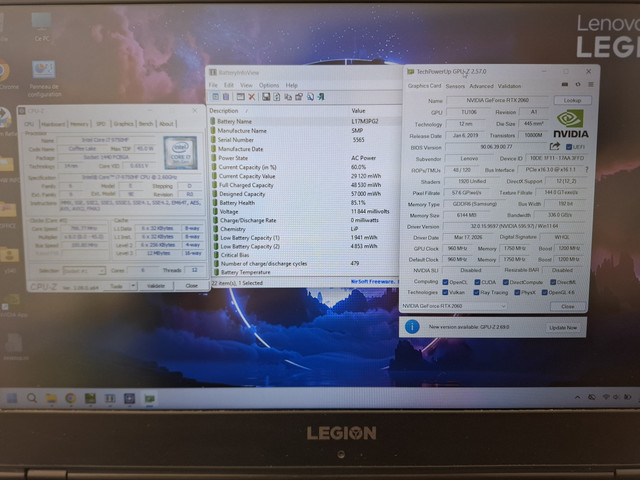
Task: Click the Find magnifier icon in BatteryInfoView toolbar
Action: click(310, 97)
